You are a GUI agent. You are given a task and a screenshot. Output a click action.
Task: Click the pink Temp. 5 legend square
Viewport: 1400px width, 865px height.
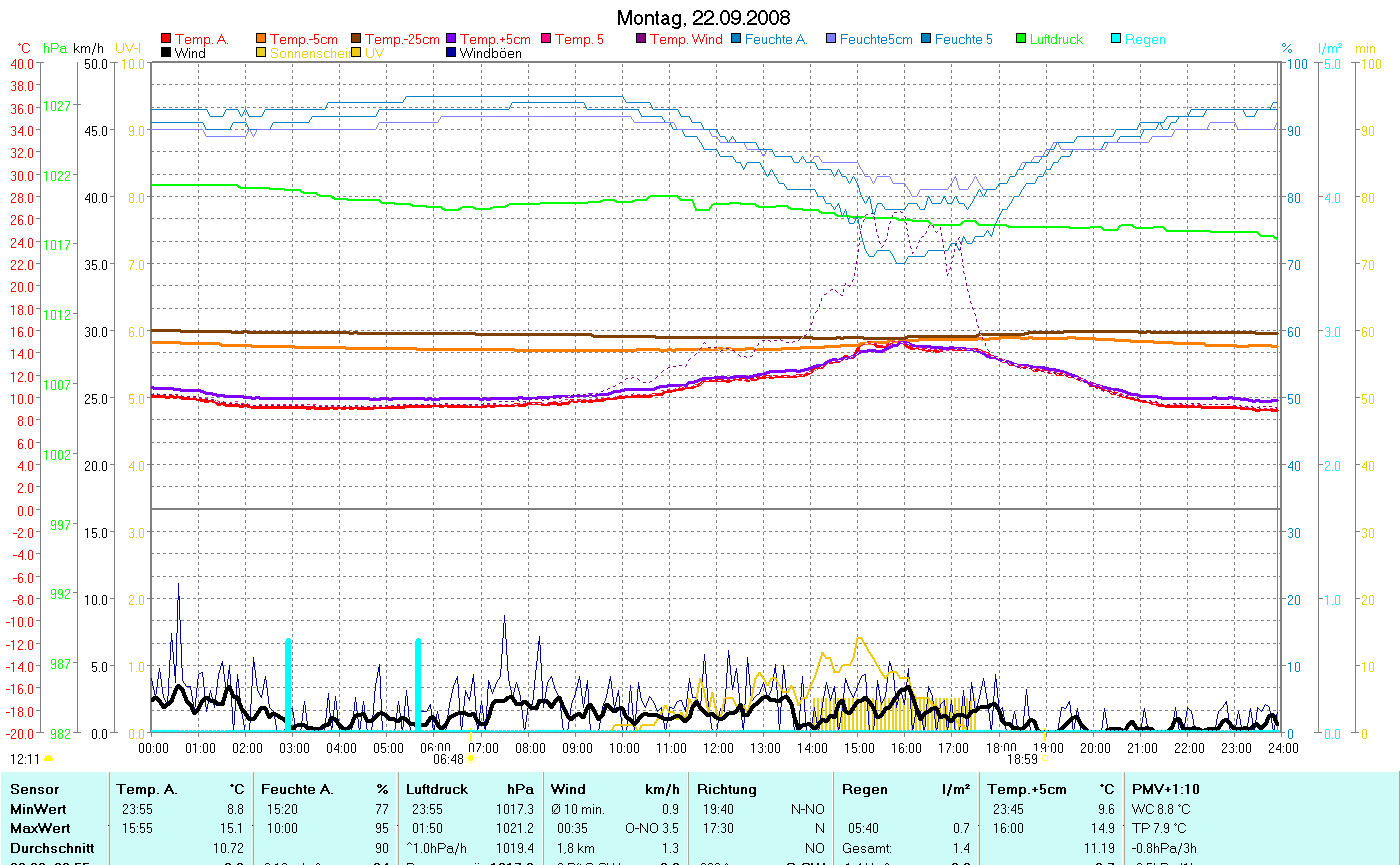(547, 39)
